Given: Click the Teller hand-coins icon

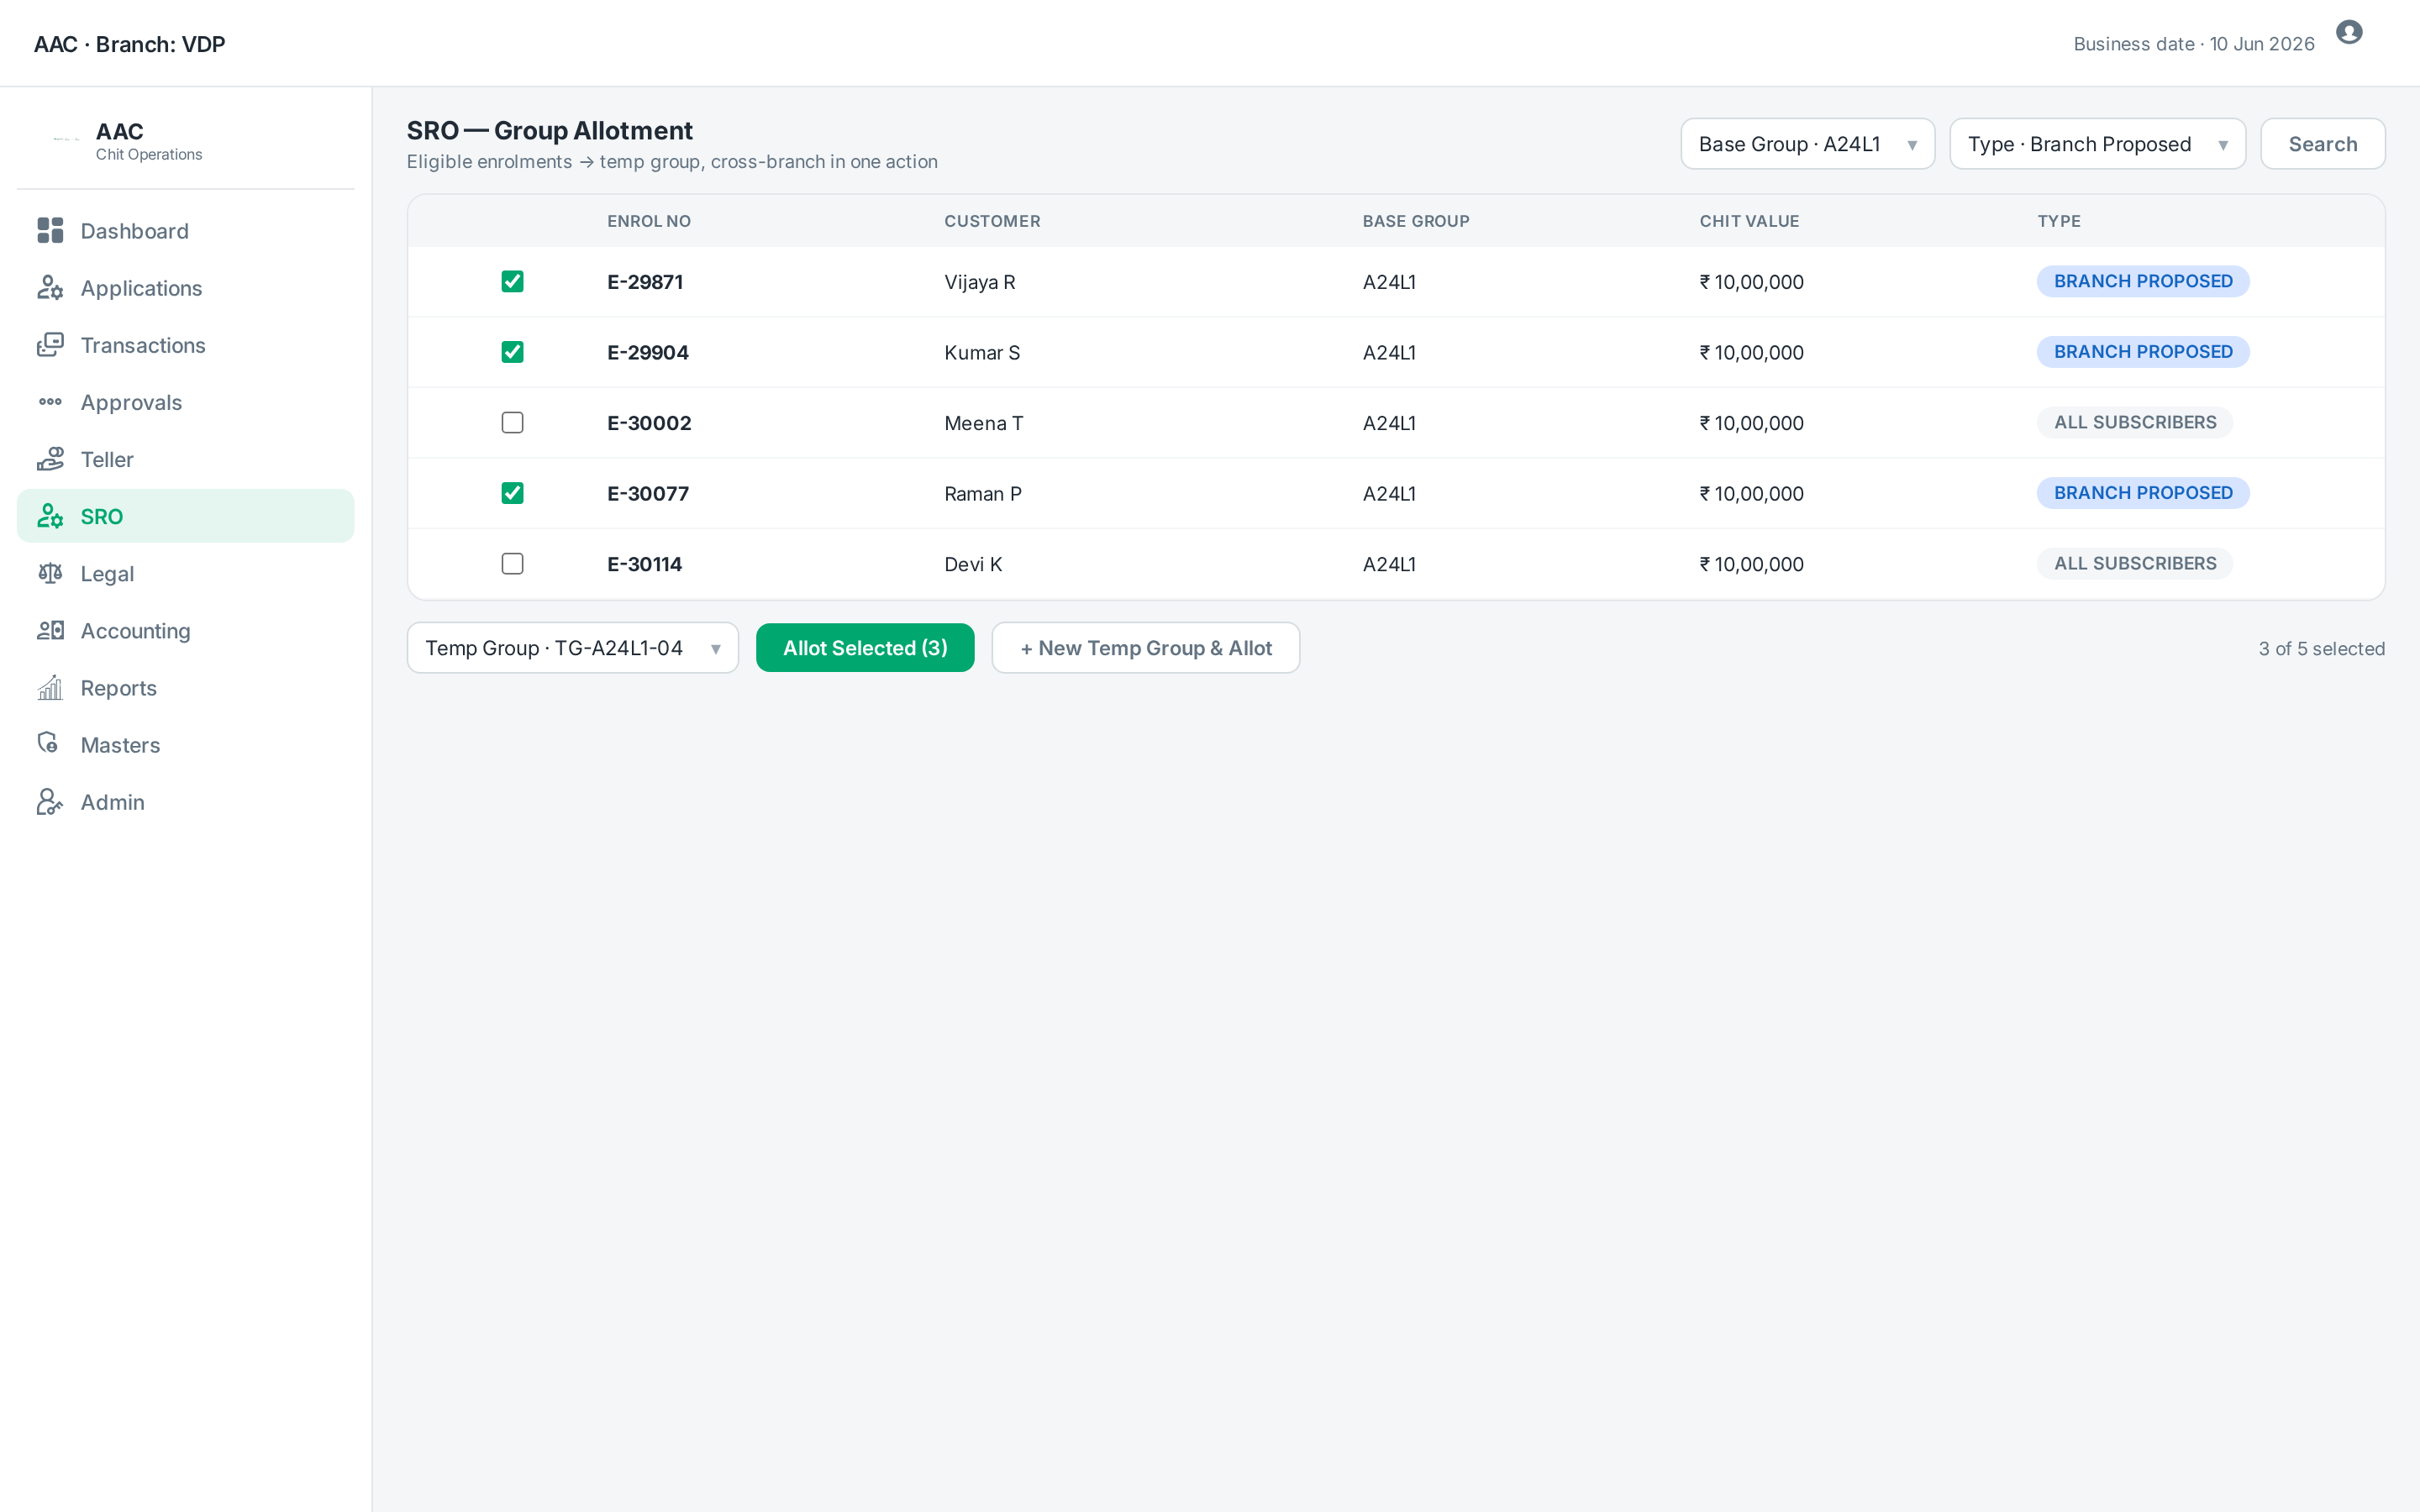Looking at the screenshot, I should (50, 459).
